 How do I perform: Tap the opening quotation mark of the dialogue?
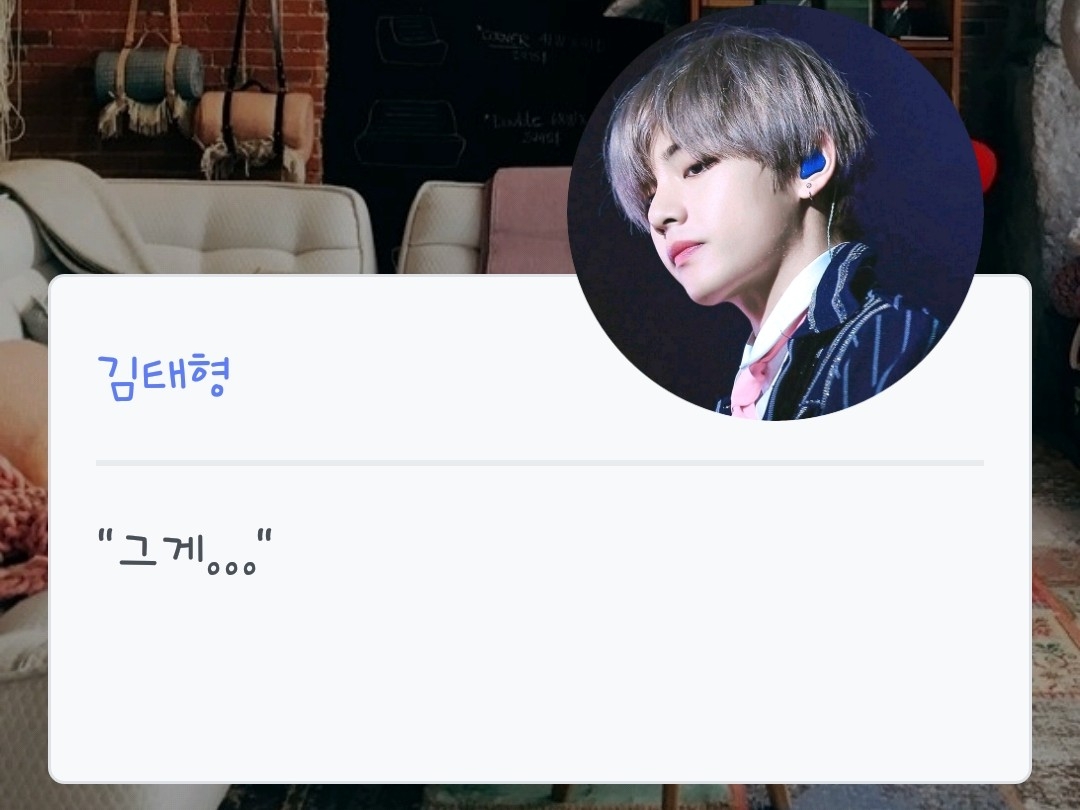click(105, 537)
